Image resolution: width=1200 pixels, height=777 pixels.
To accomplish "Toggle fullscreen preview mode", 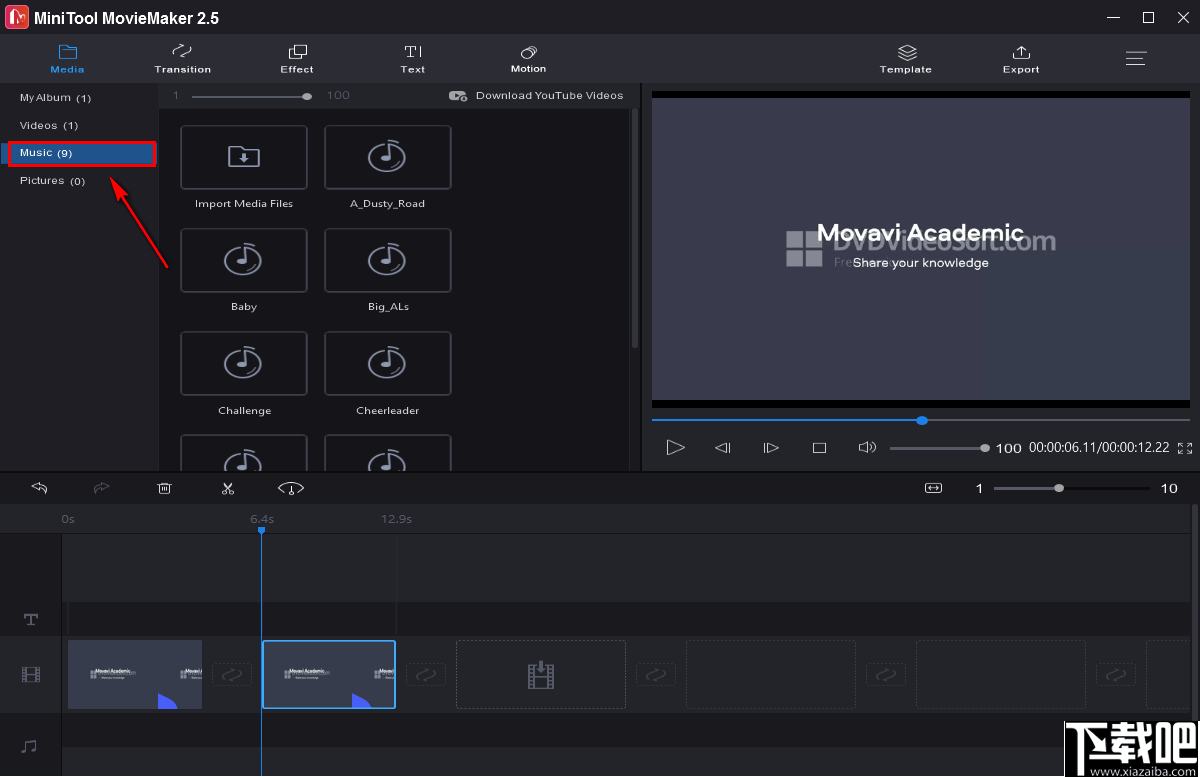I will point(1185,447).
